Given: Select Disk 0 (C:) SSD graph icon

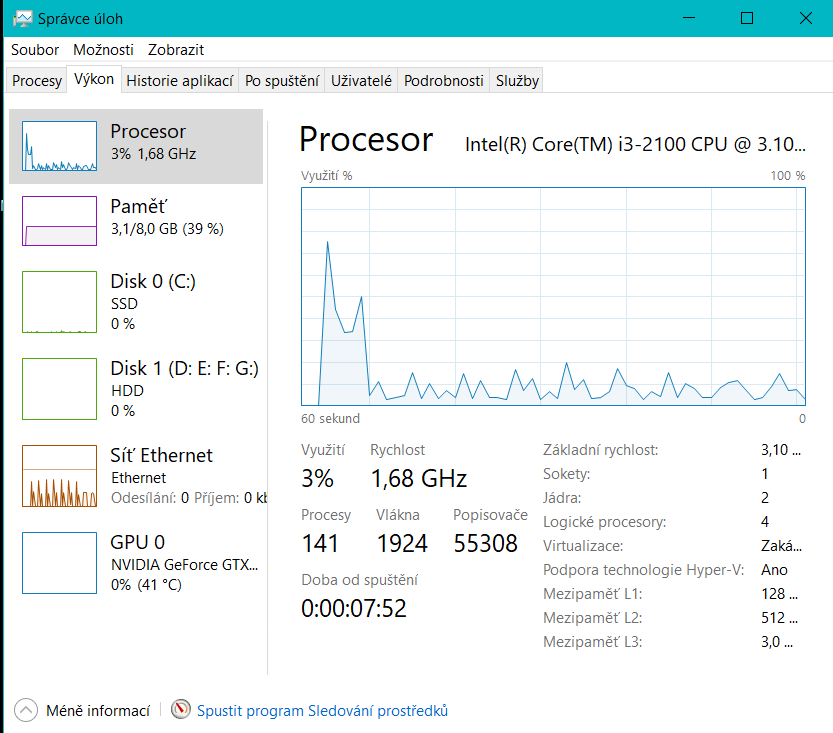Looking at the screenshot, I should coord(59,302).
